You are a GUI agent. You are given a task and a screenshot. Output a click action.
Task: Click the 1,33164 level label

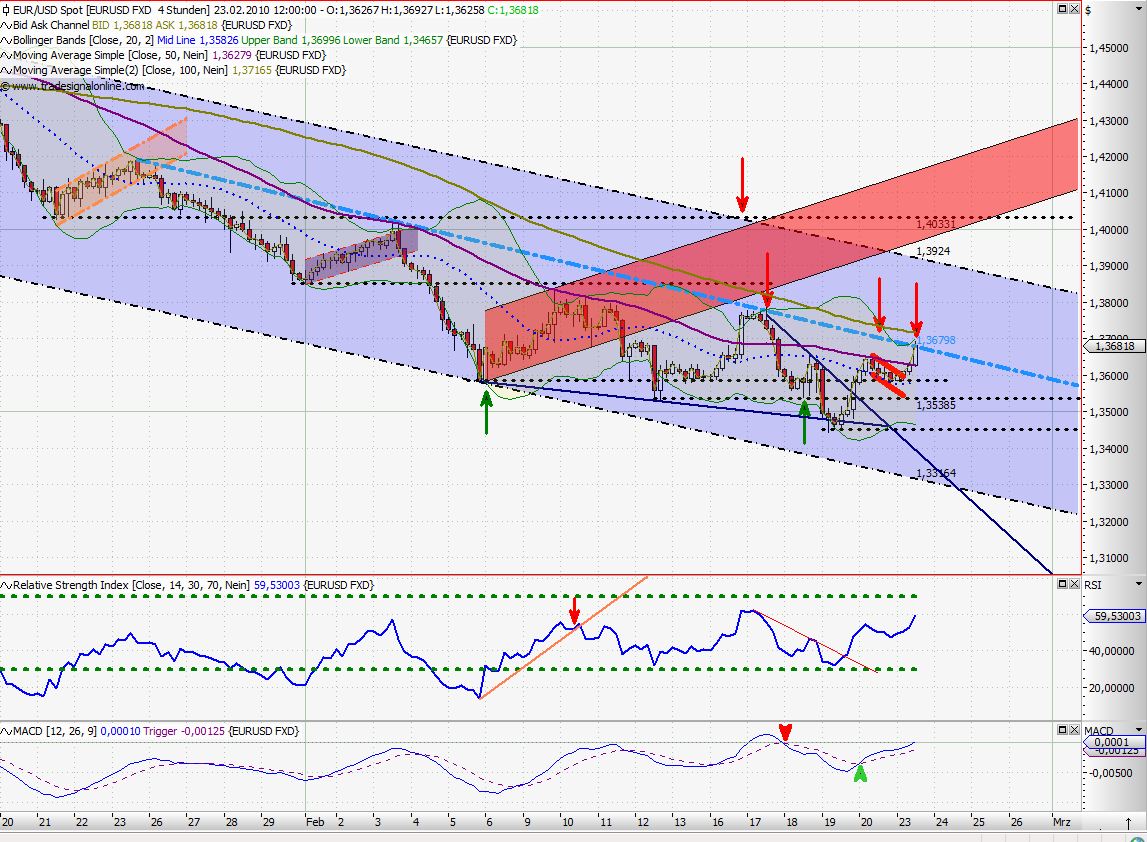936,473
